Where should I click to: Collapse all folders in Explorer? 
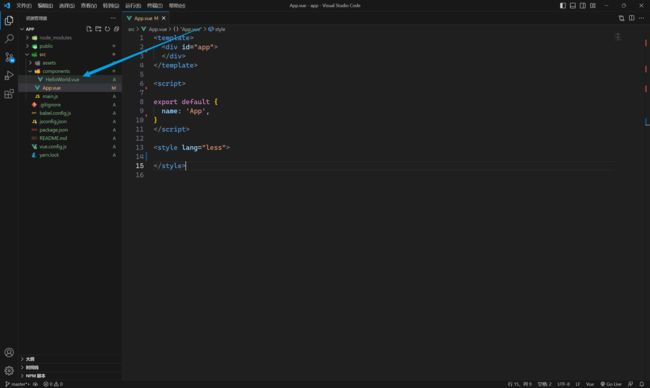tap(116, 29)
